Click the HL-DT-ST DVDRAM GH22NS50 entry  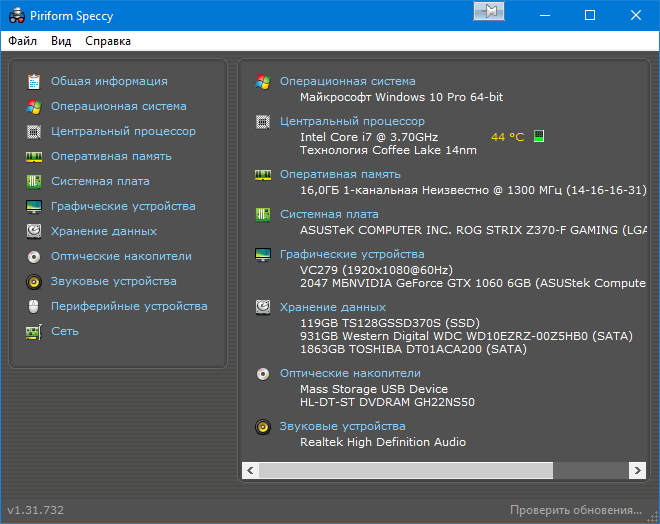tap(387, 402)
